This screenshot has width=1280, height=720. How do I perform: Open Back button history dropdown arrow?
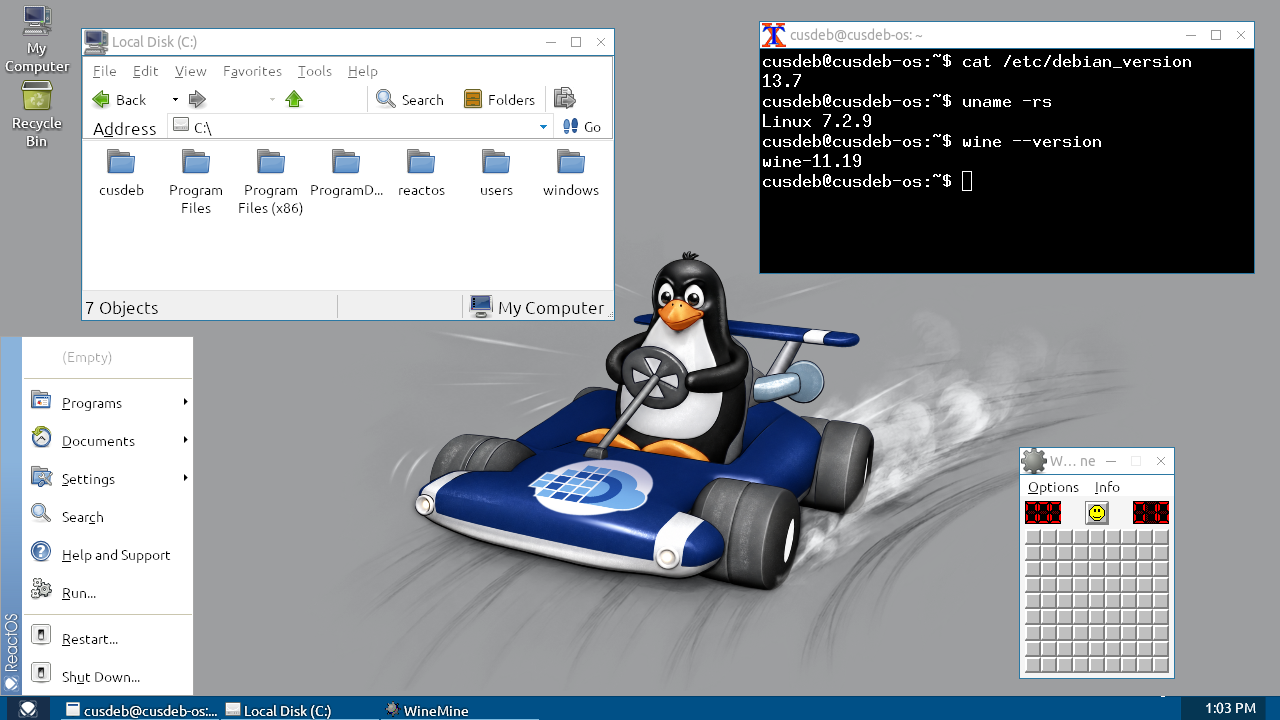[x=175, y=99]
